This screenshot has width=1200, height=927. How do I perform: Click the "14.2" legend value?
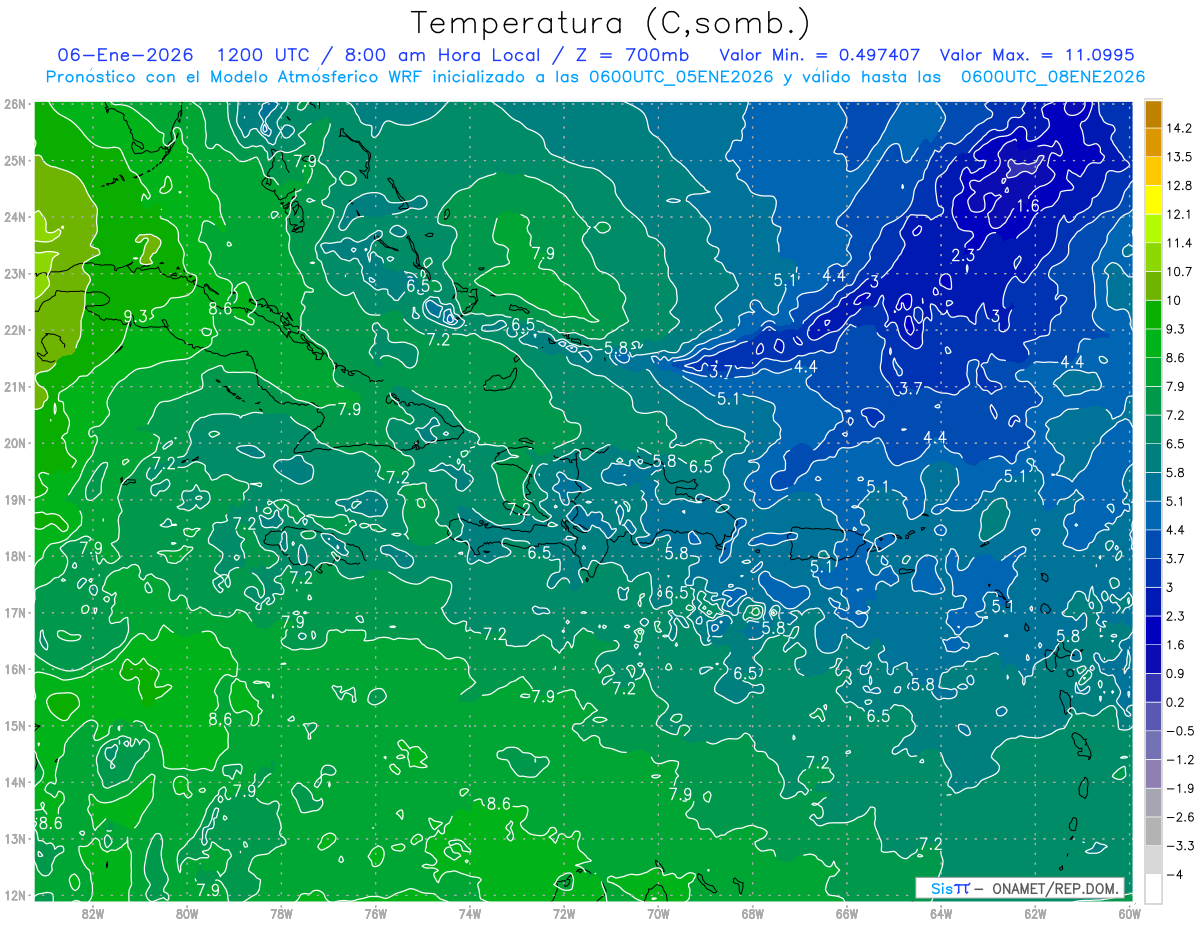(x=1178, y=128)
